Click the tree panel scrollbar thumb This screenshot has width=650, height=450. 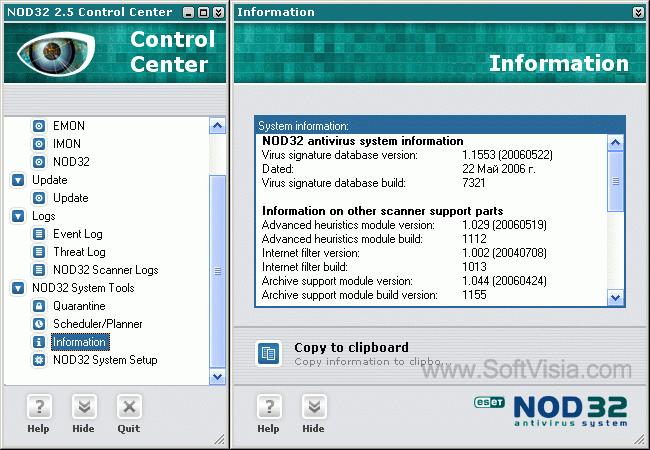(218, 271)
